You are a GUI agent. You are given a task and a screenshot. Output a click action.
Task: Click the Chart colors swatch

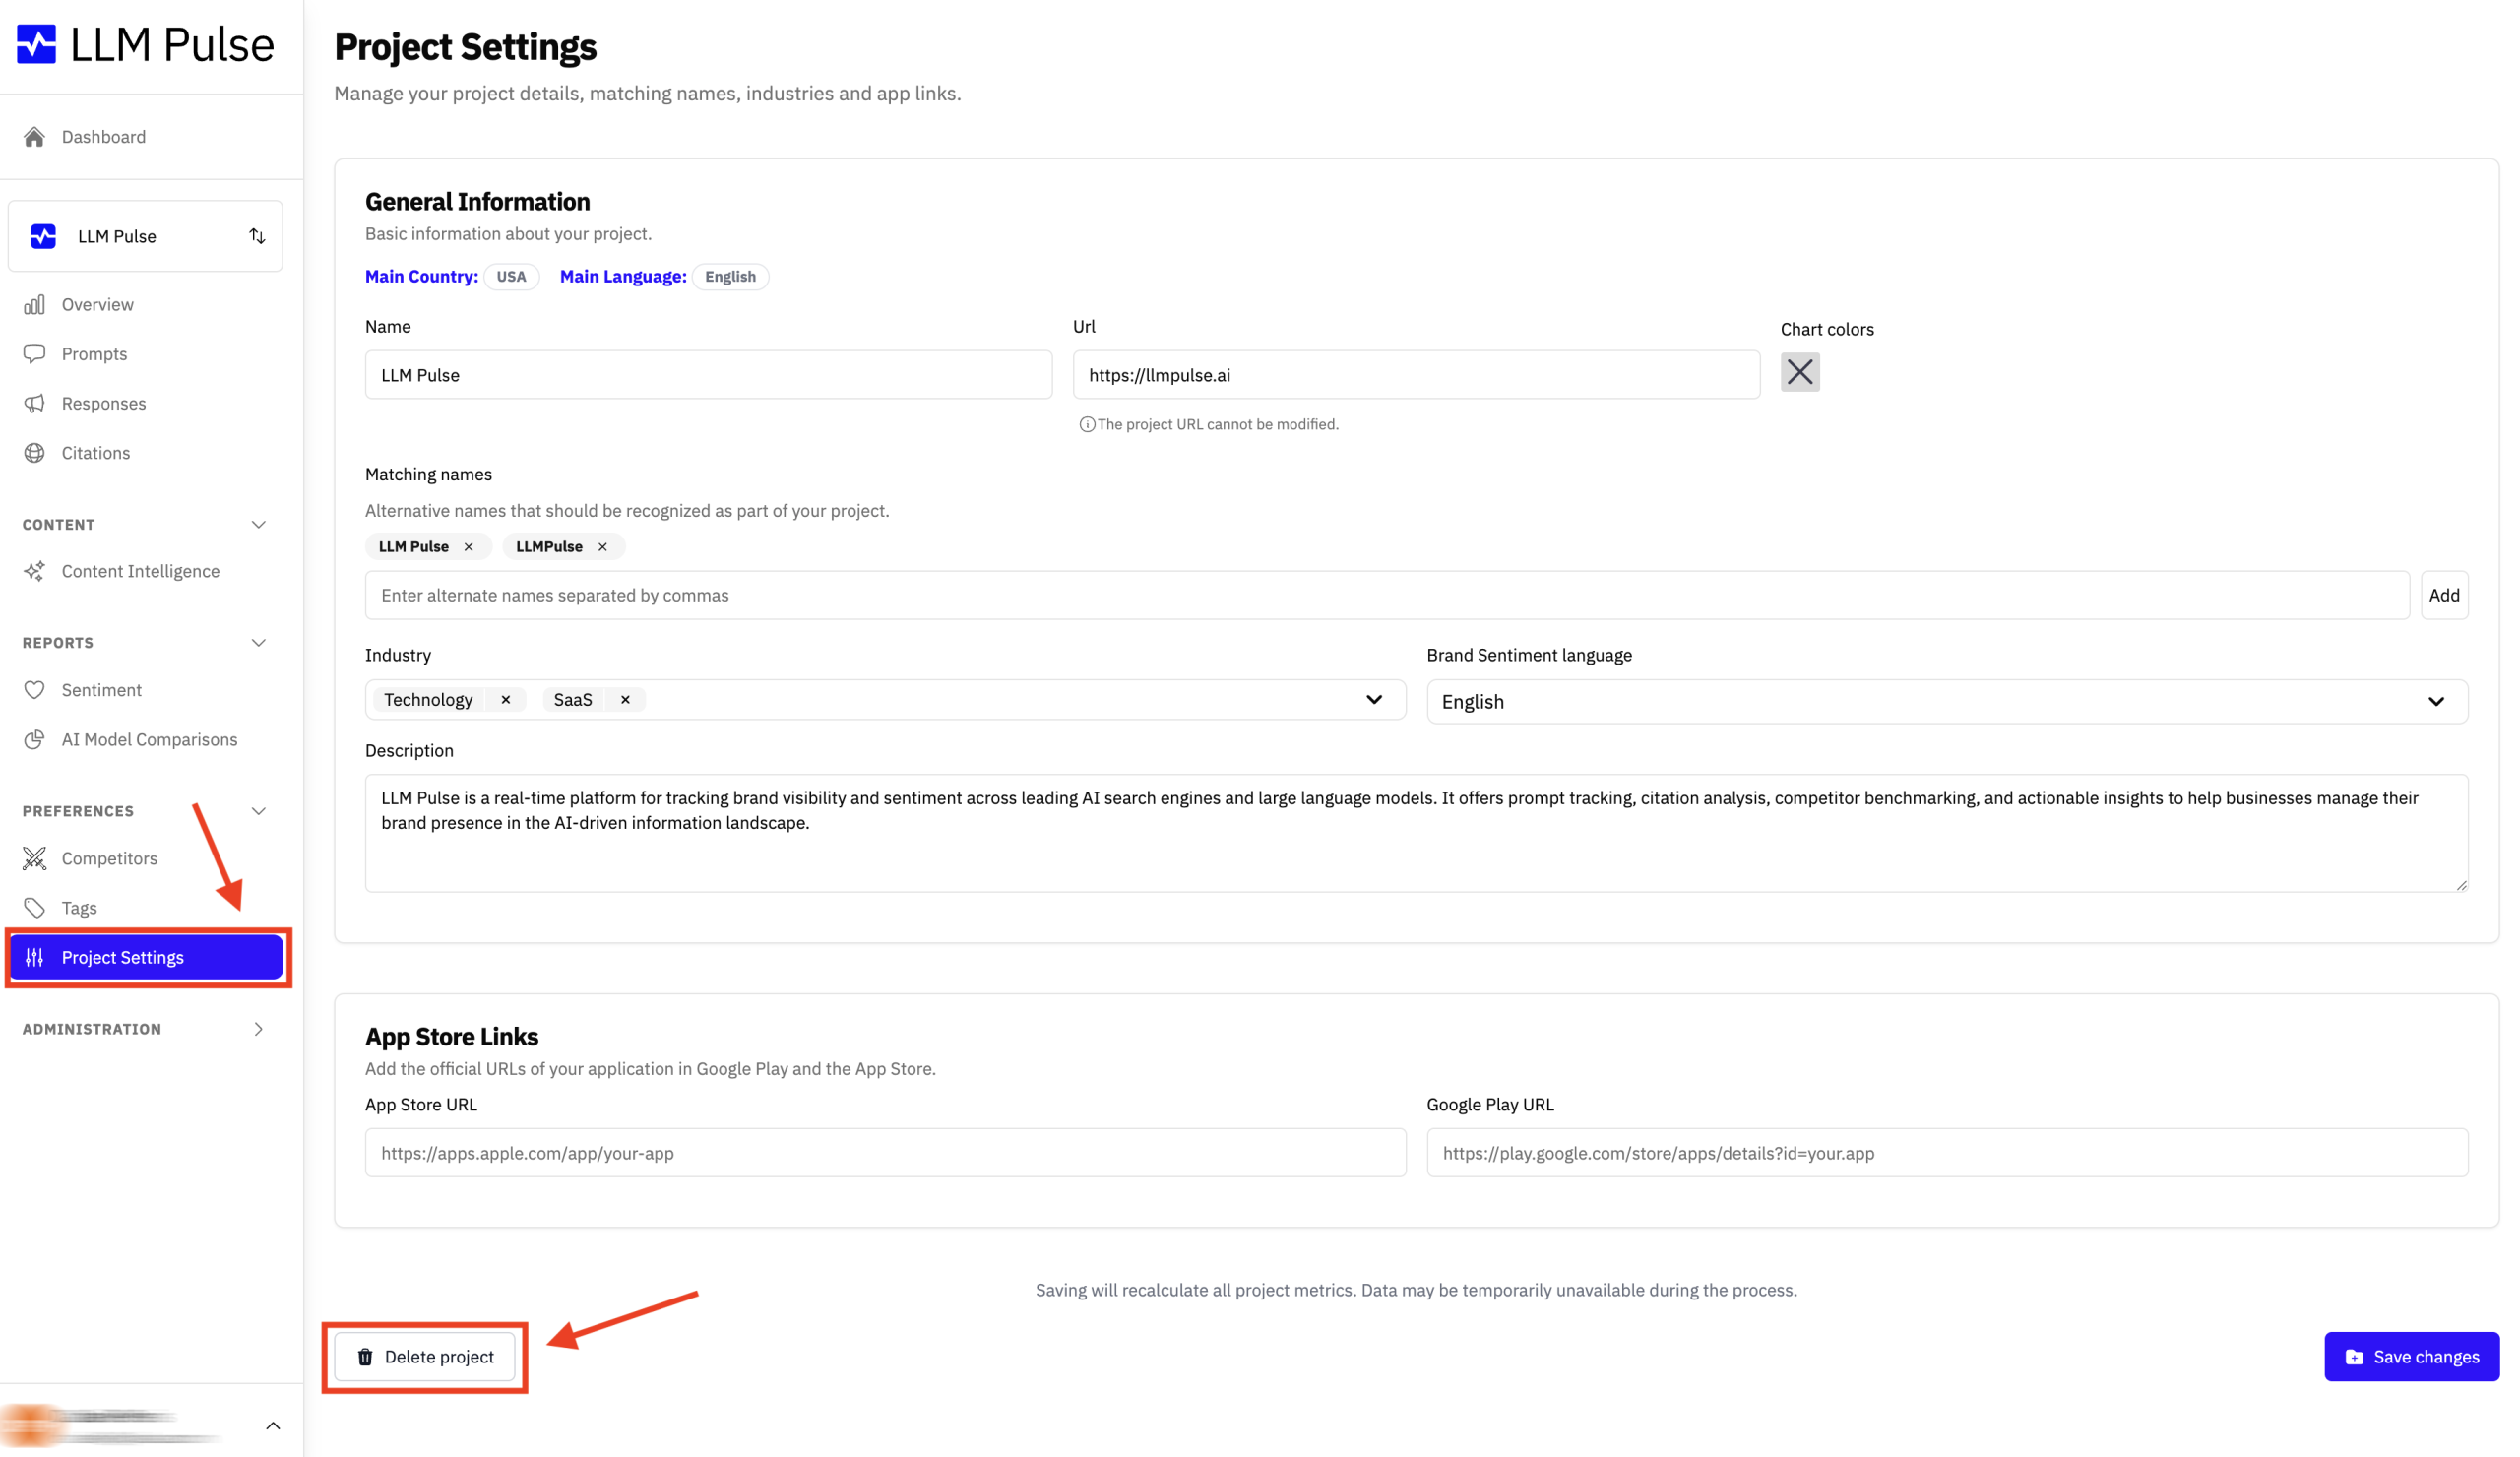[1799, 373]
